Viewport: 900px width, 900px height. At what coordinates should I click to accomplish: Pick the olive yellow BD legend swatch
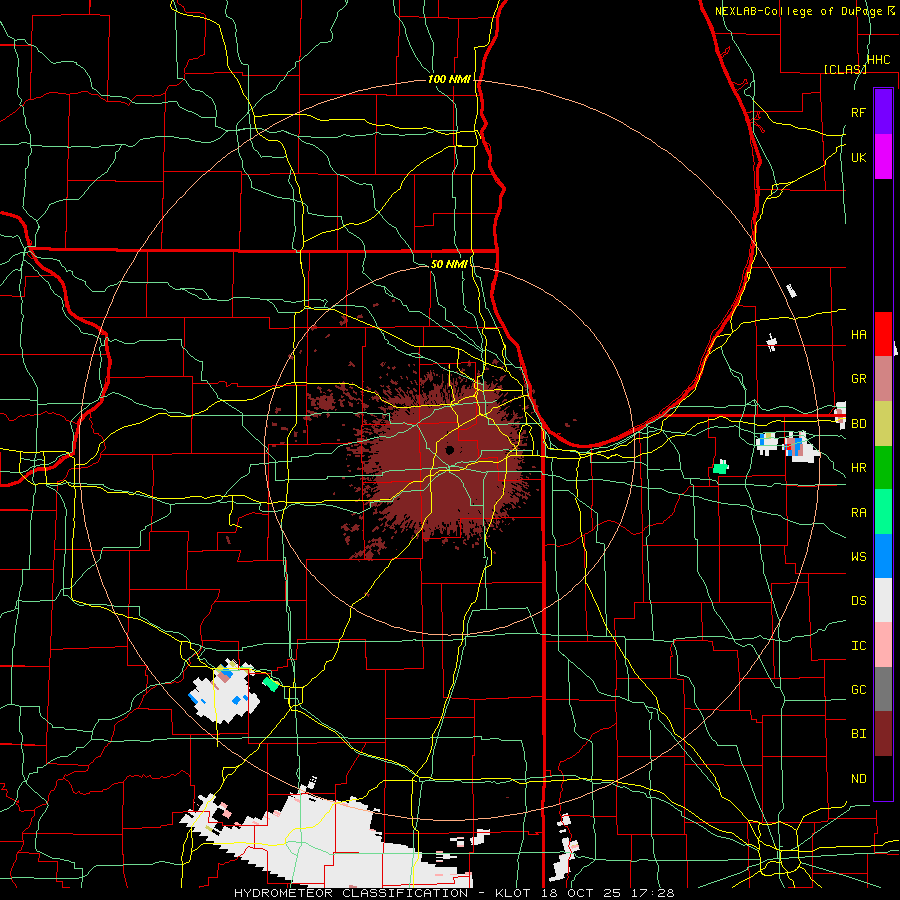pyautogui.click(x=883, y=424)
